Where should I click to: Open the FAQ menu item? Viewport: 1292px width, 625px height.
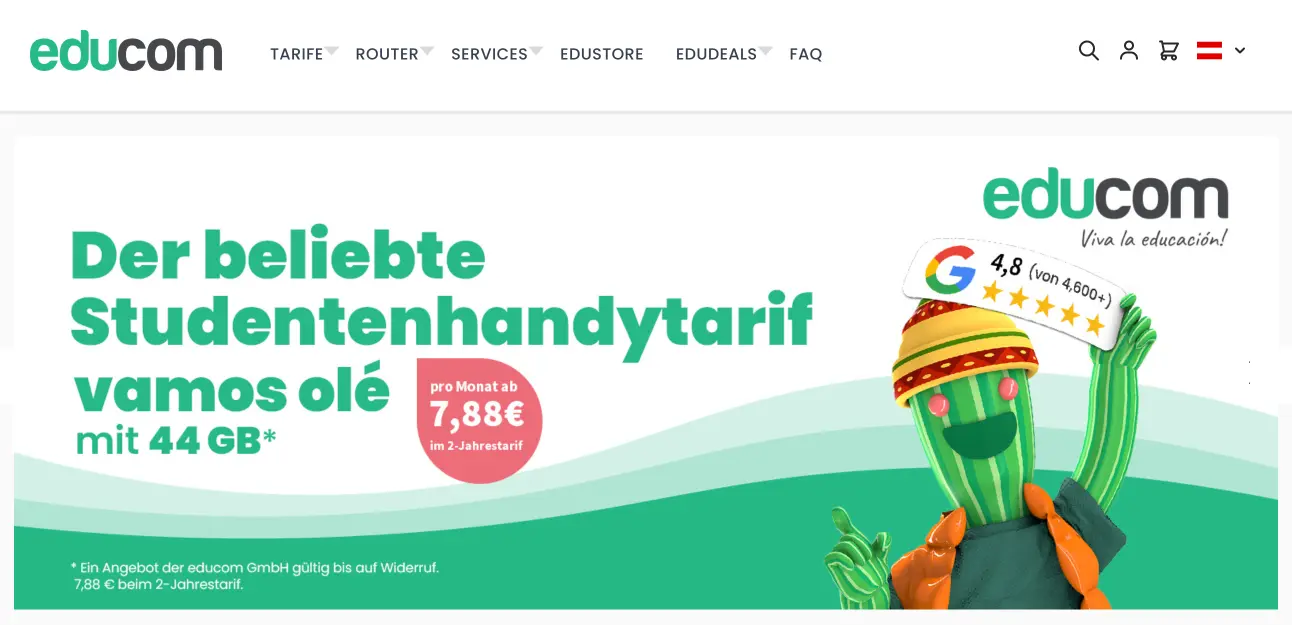pyautogui.click(x=806, y=54)
